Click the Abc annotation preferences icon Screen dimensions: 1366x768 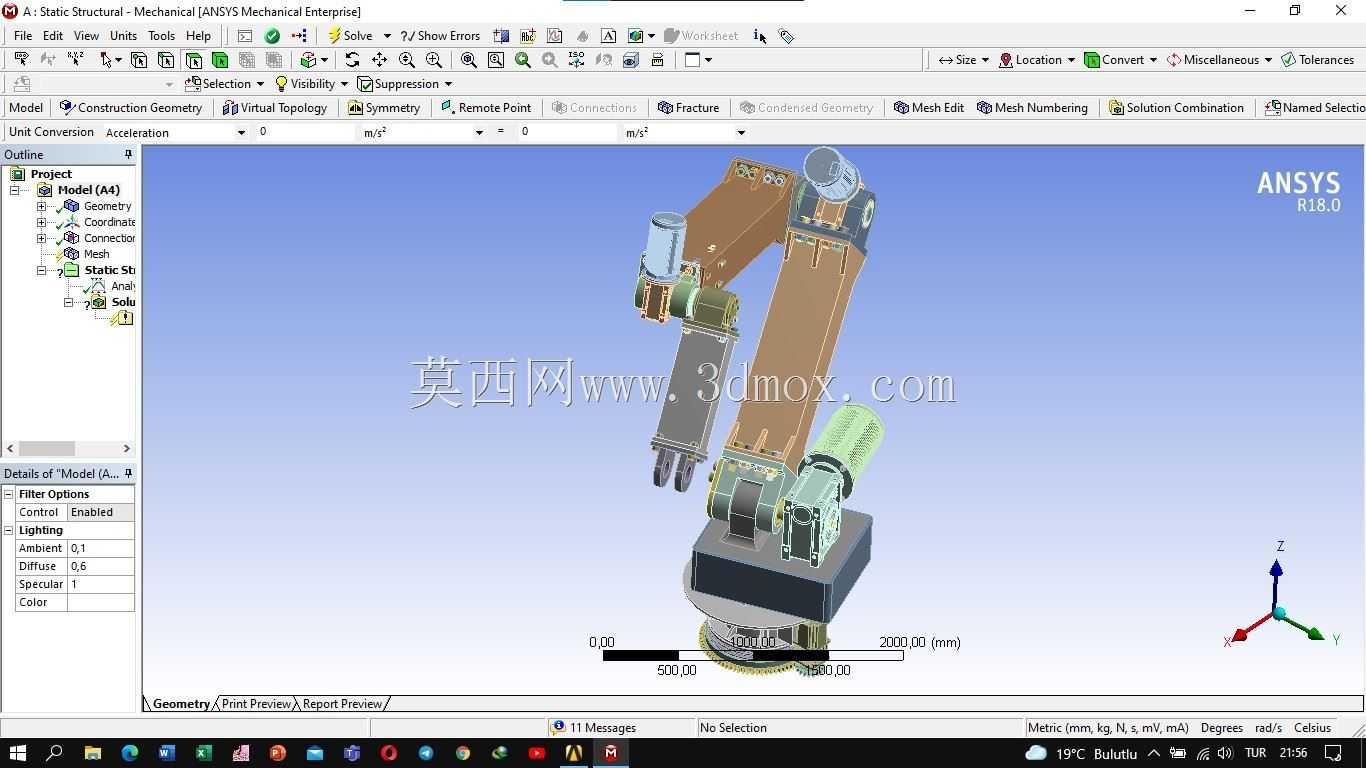coord(528,36)
